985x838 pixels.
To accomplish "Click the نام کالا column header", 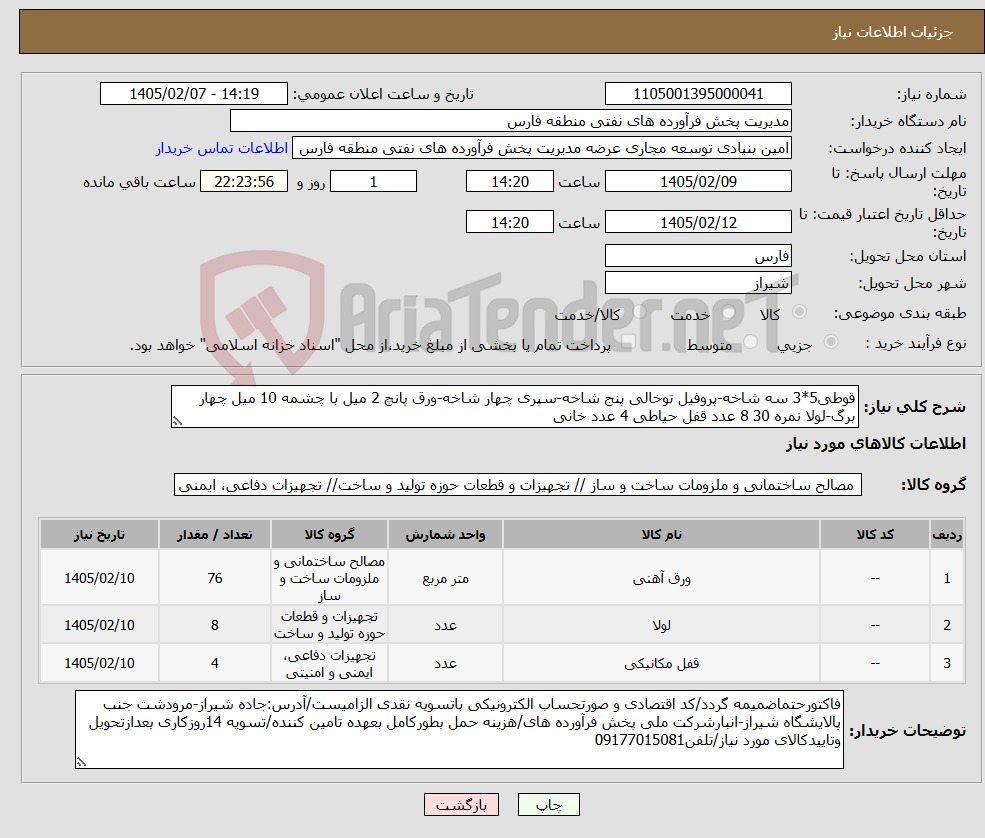I will pyautogui.click(x=661, y=535).
